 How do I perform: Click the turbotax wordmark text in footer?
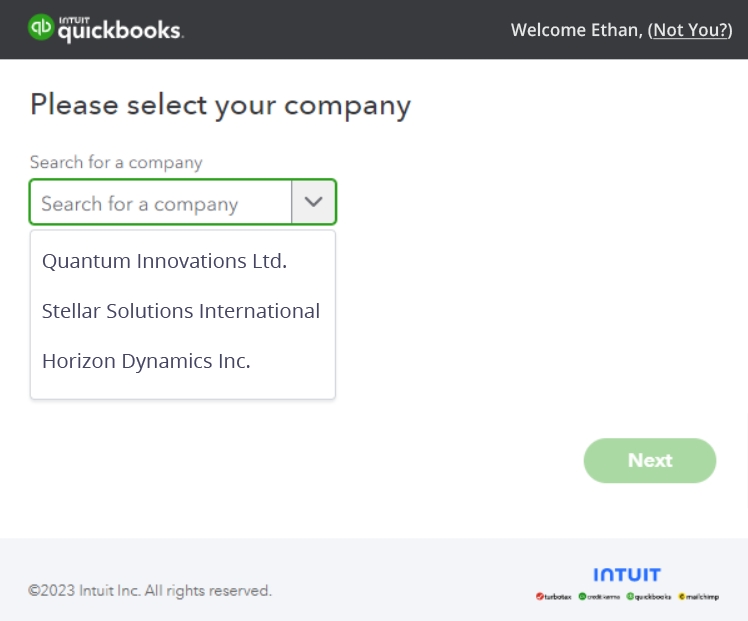pos(558,597)
